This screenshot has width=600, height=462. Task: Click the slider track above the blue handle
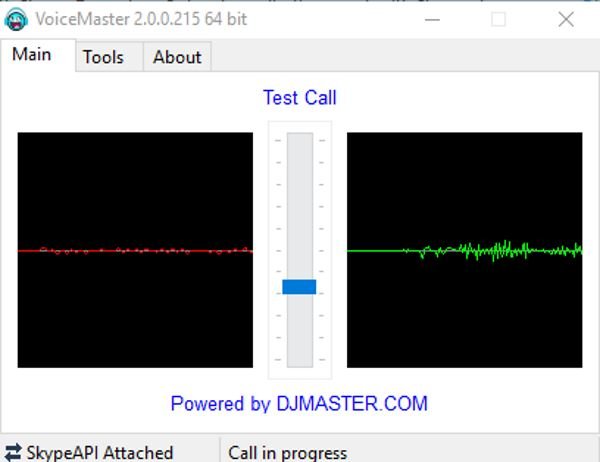pyautogui.click(x=300, y=206)
